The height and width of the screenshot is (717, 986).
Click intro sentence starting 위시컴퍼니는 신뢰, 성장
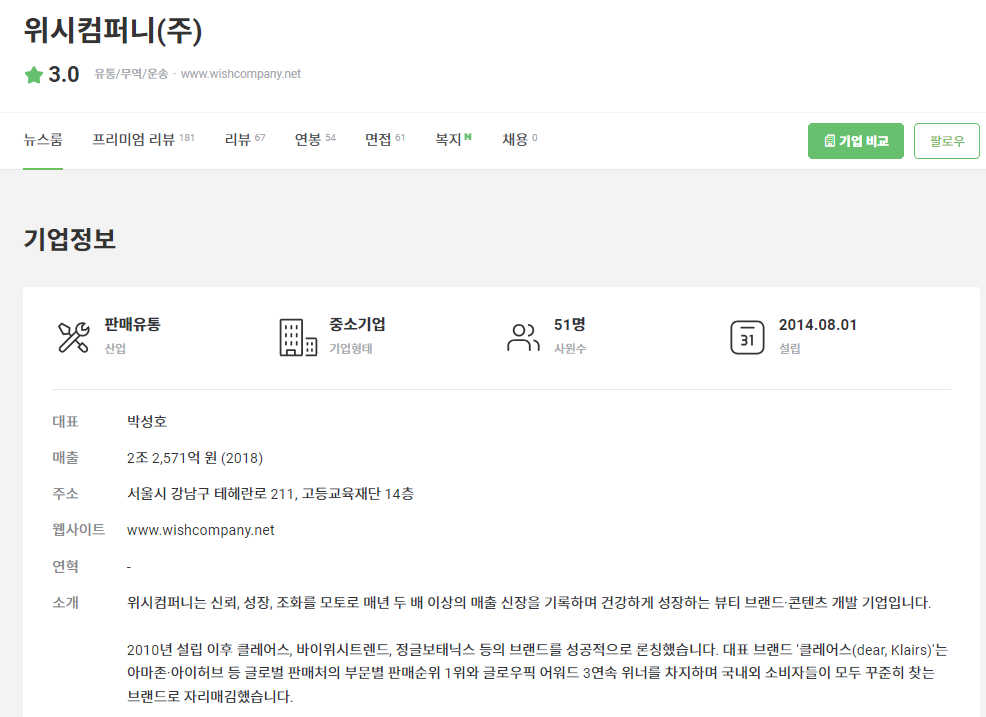529,603
